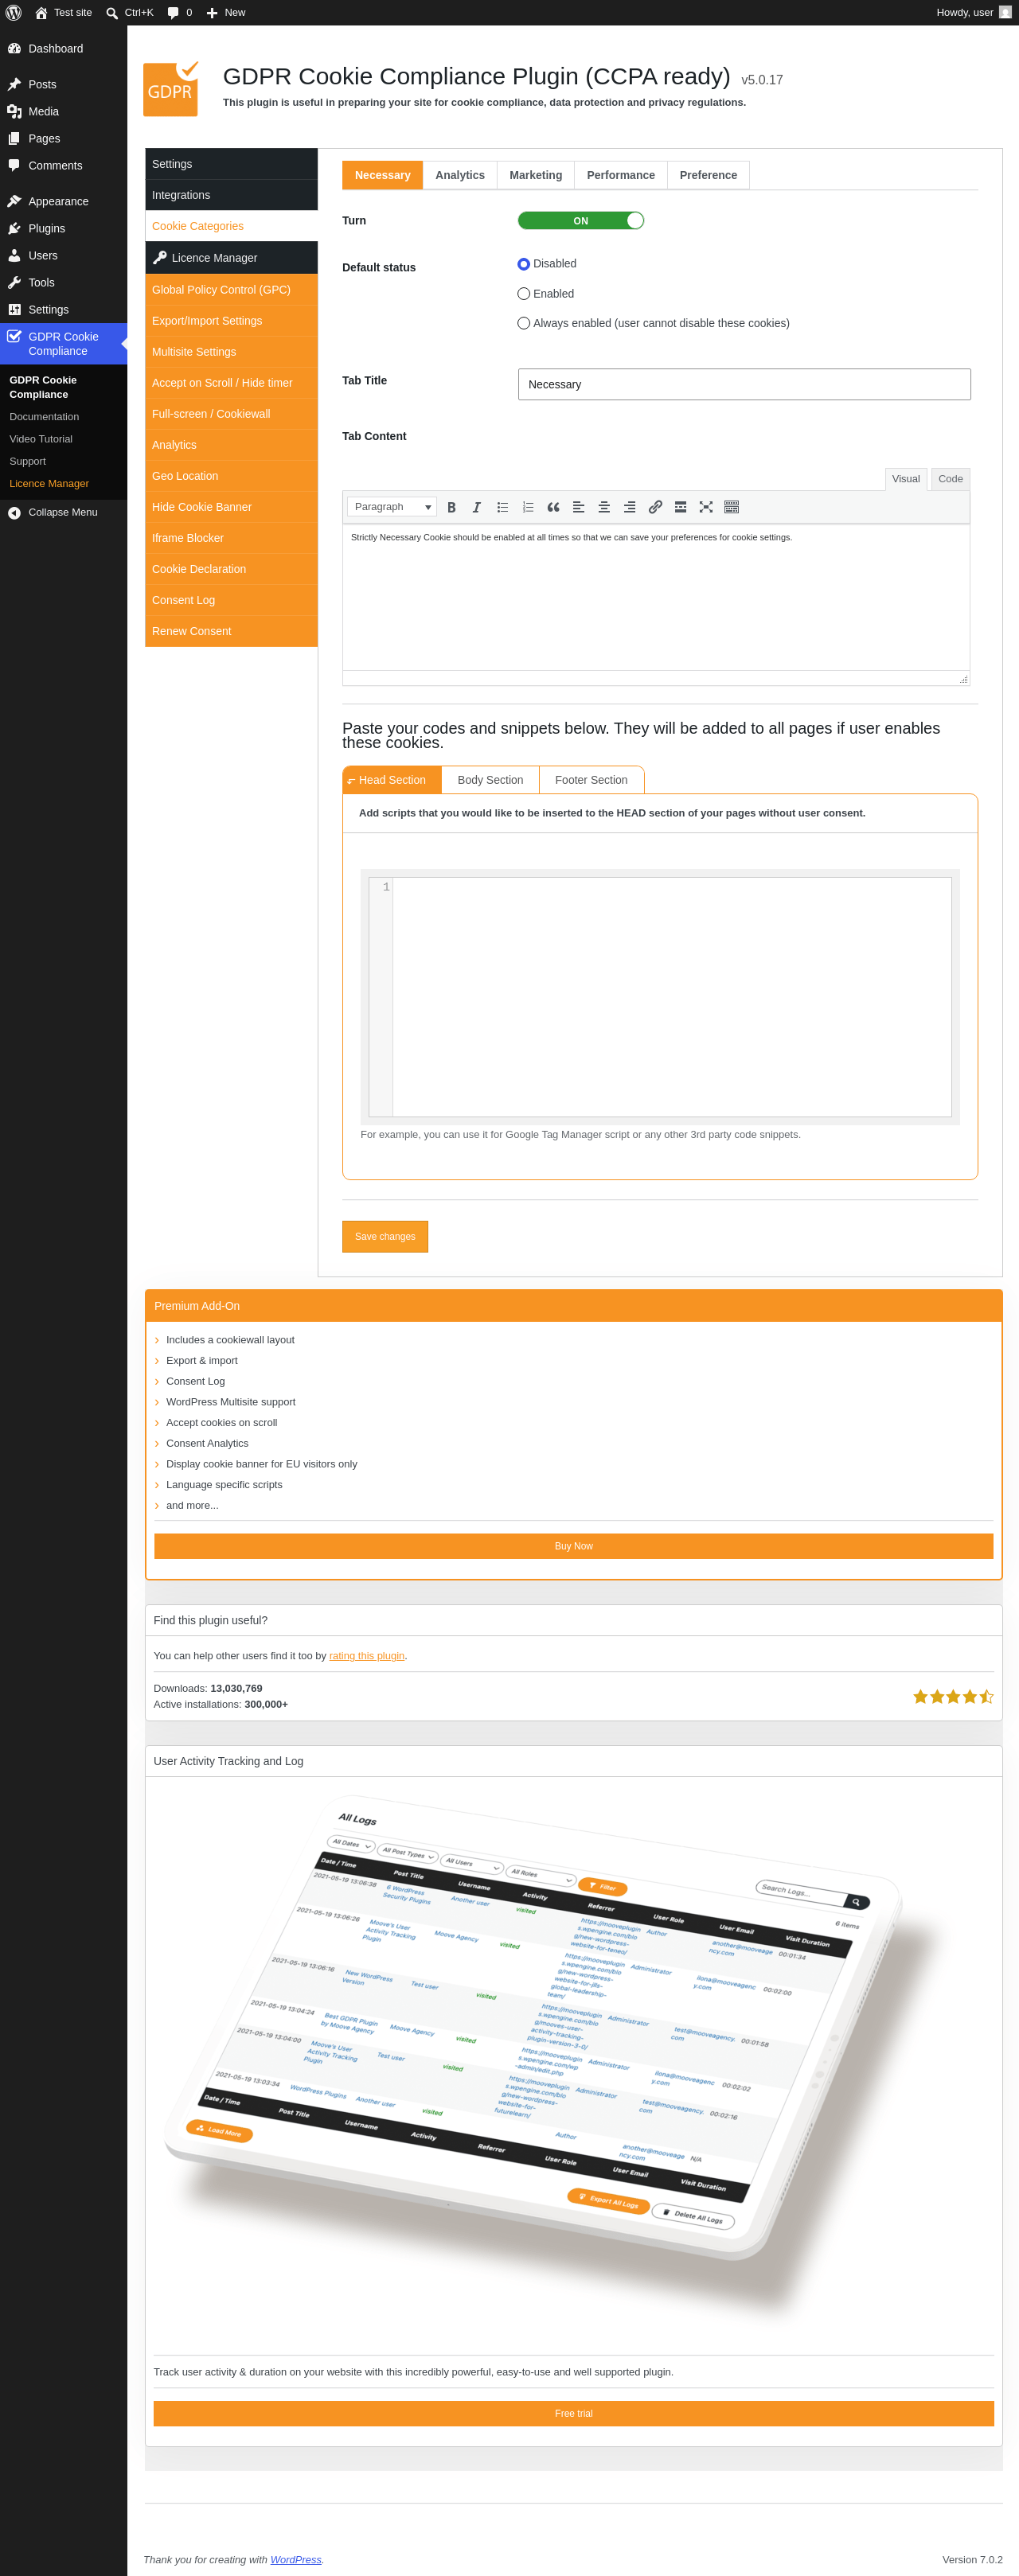Open the Consent Log menu item
1019x2576 pixels.
tap(231, 600)
